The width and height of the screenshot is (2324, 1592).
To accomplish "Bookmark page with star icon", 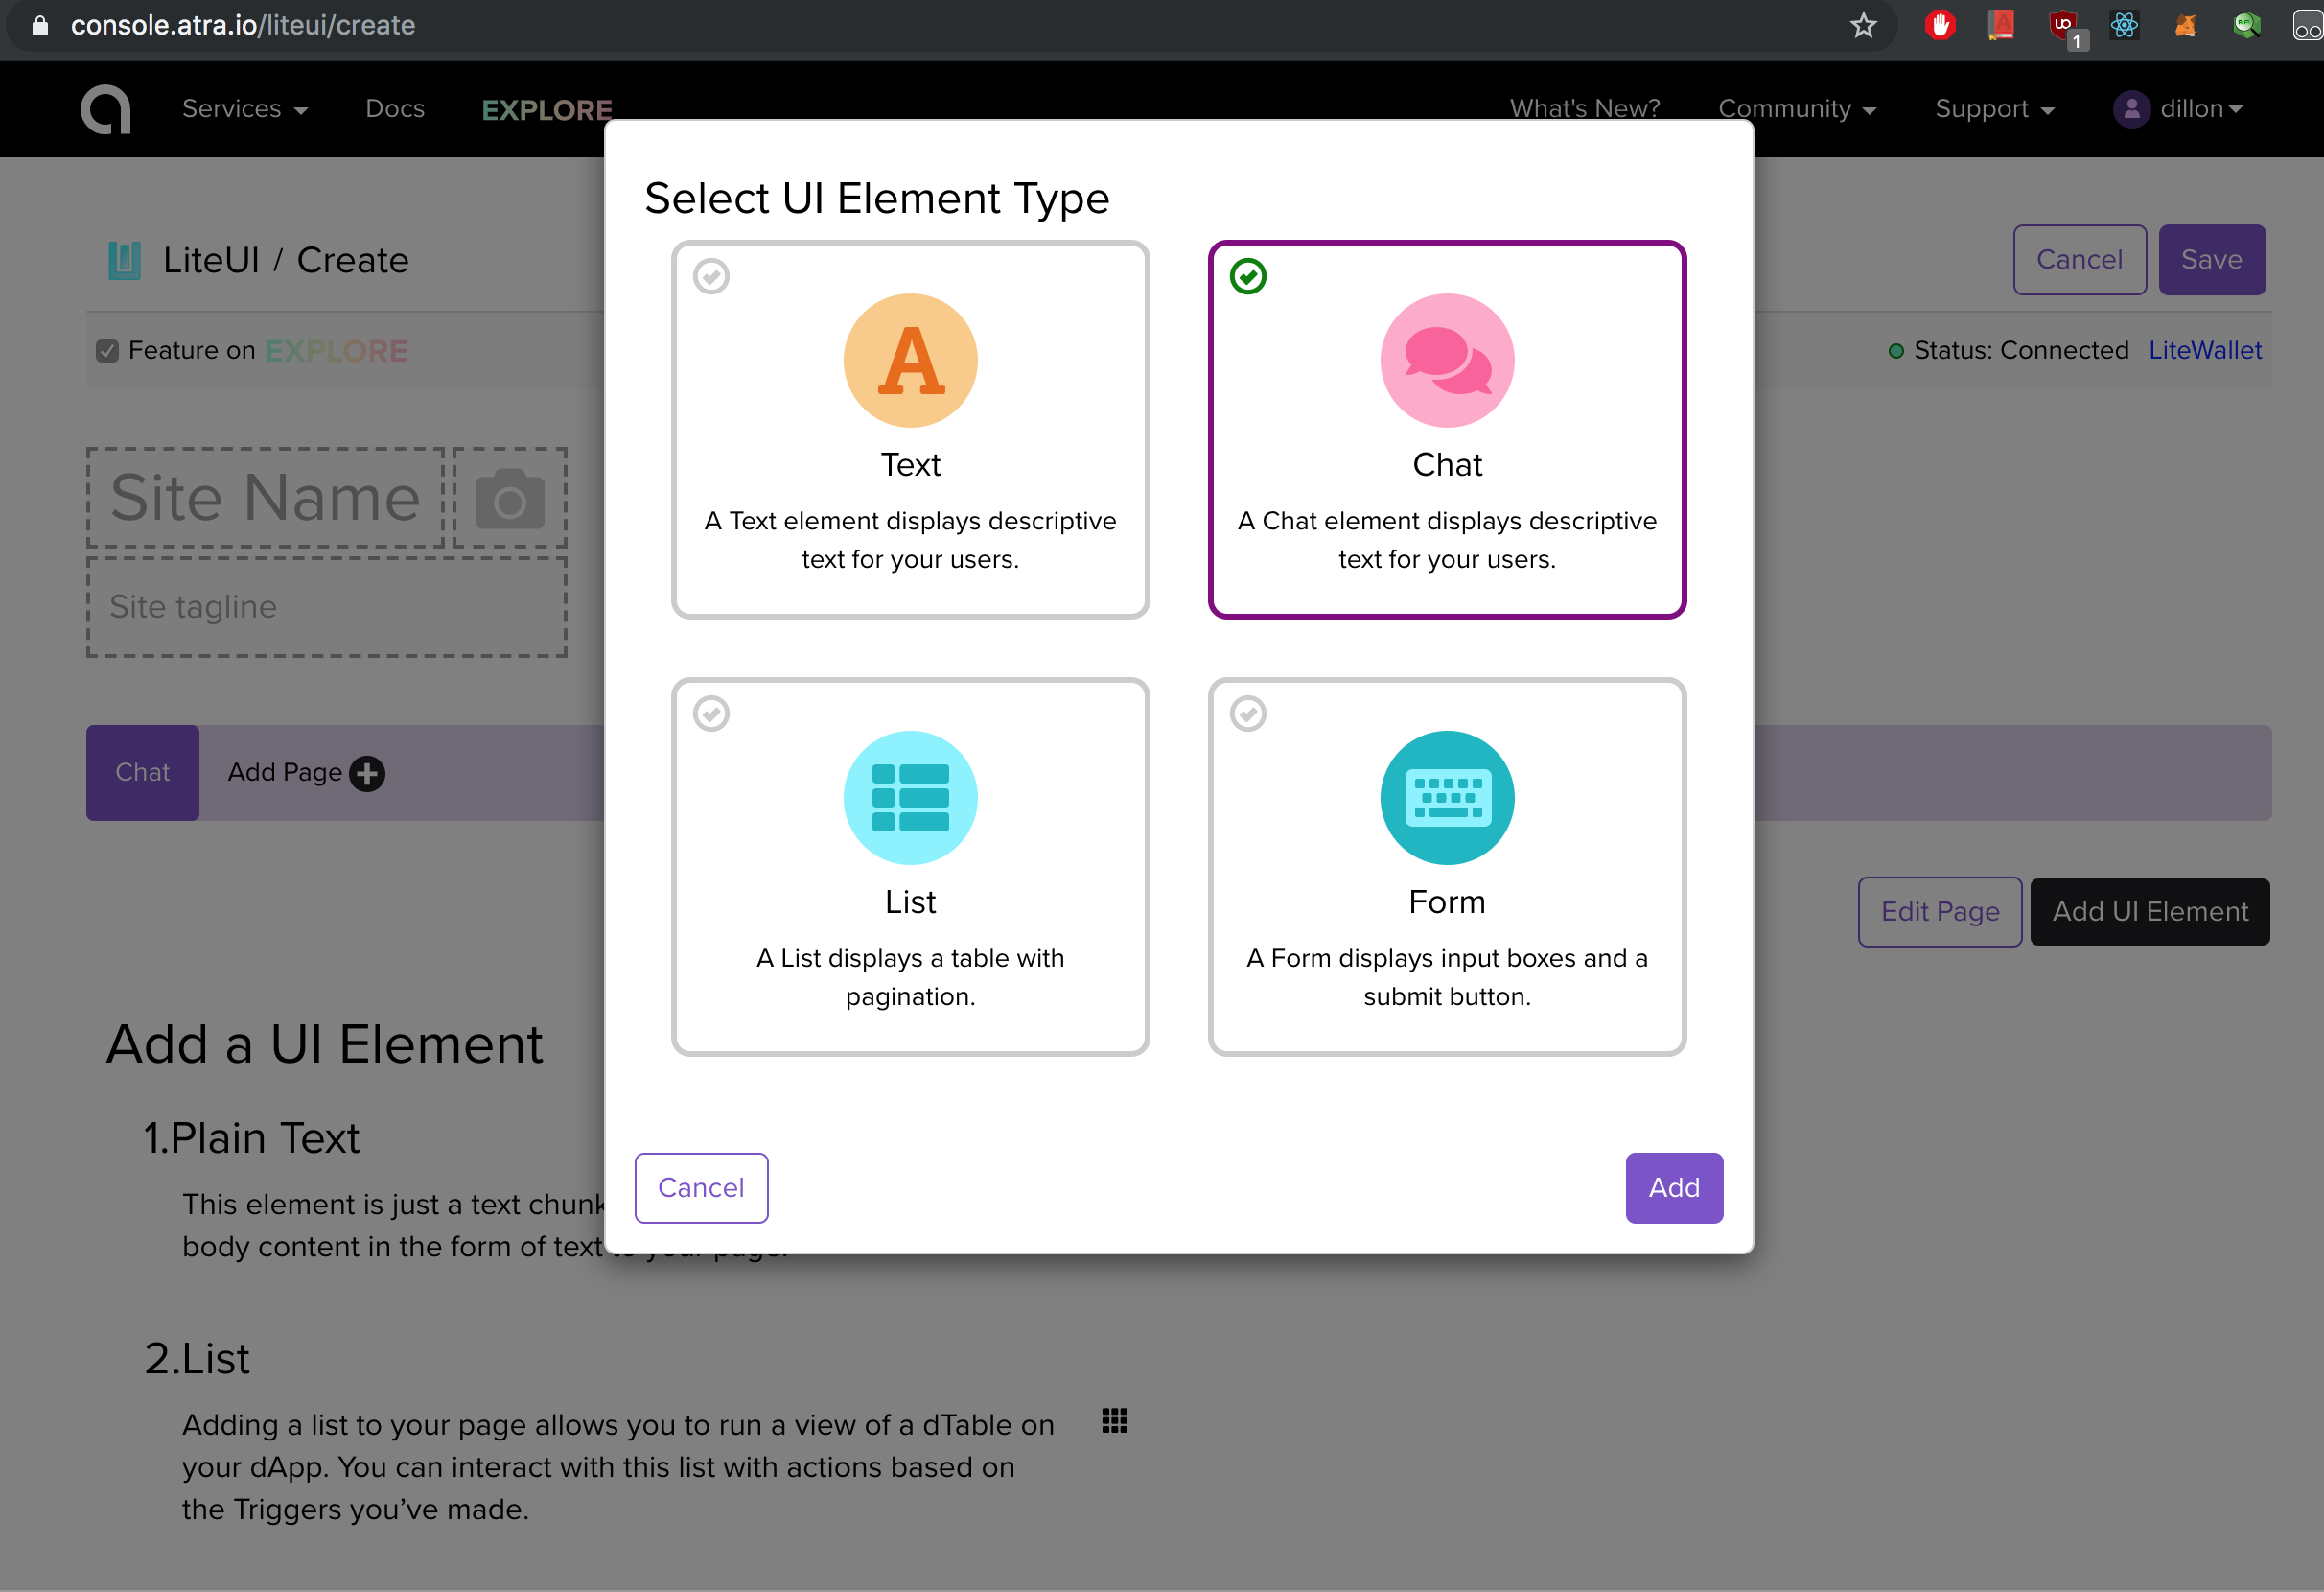I will point(1862,25).
